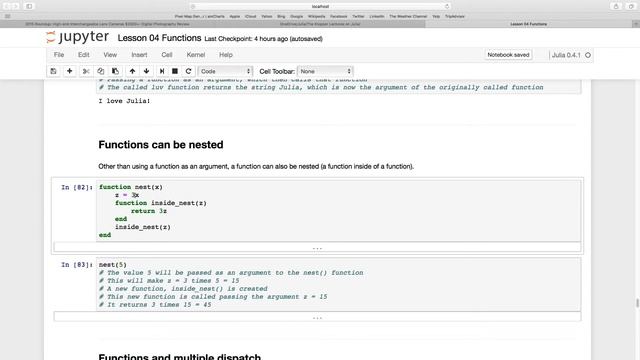This screenshot has width=640, height=360.
Task: Click into the function nest(x) code cell
Action: [338, 211]
